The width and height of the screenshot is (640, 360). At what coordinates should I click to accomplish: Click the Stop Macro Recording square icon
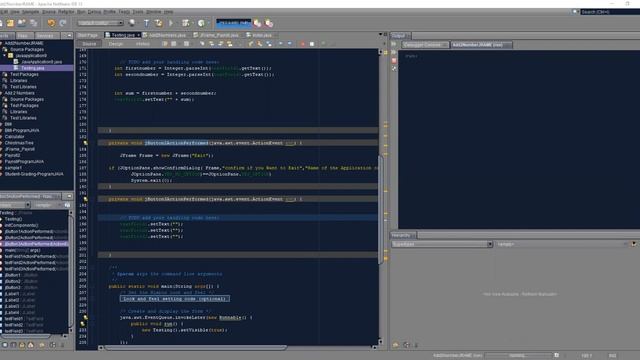312,44
